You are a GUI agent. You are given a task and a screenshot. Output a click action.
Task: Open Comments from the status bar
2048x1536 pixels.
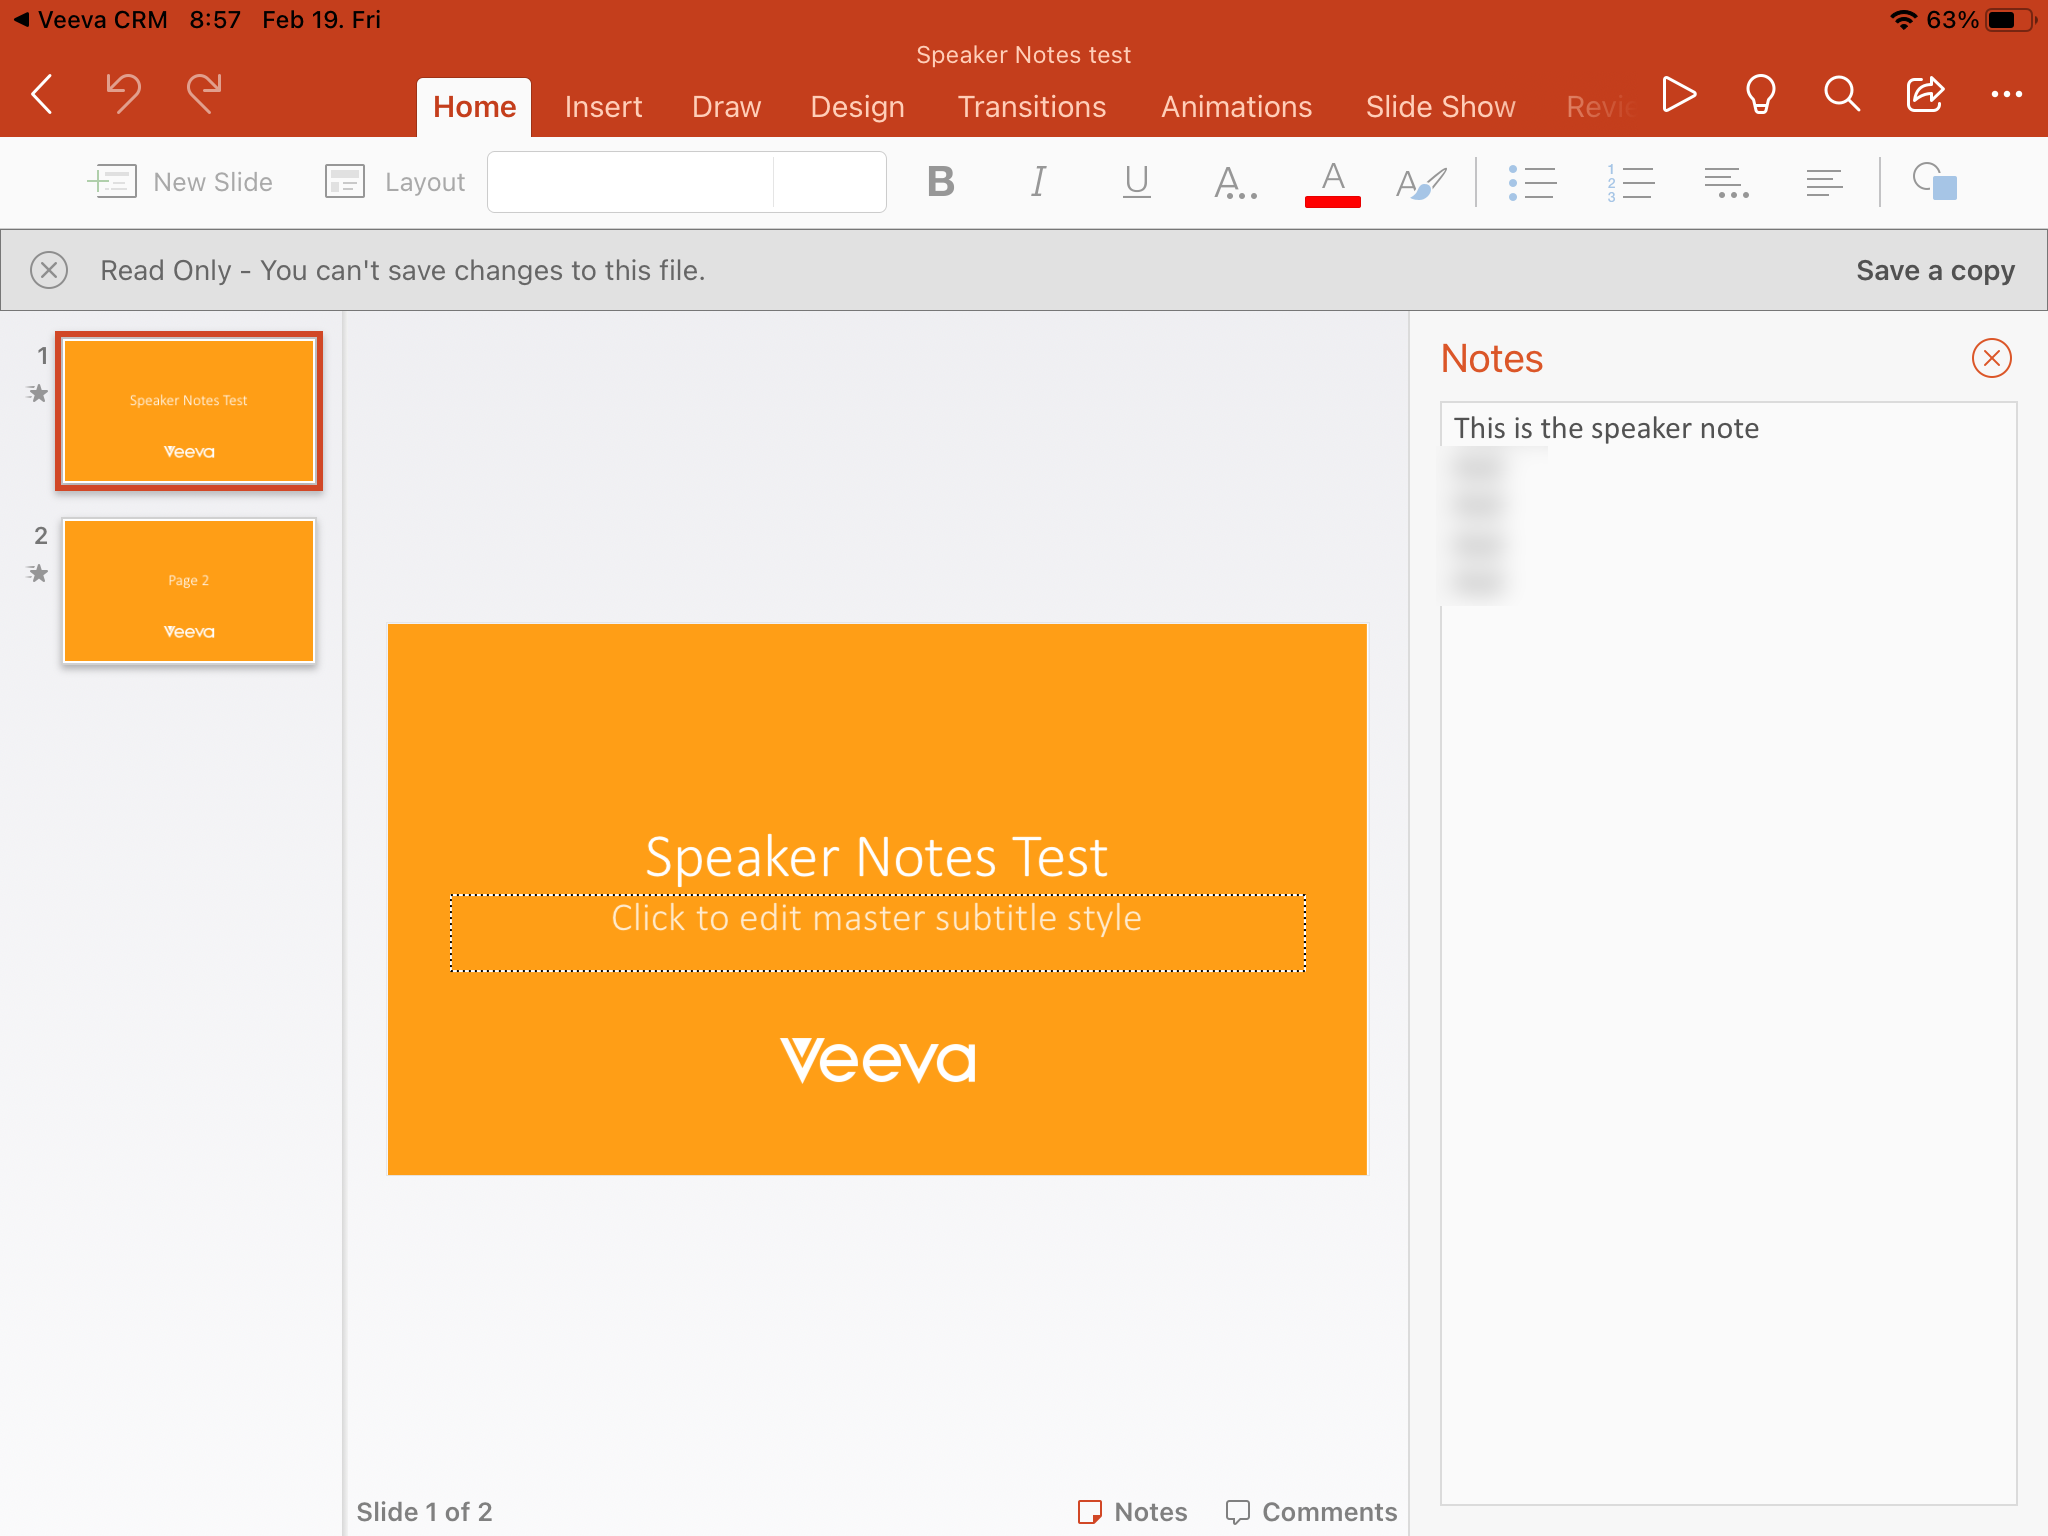click(1311, 1511)
